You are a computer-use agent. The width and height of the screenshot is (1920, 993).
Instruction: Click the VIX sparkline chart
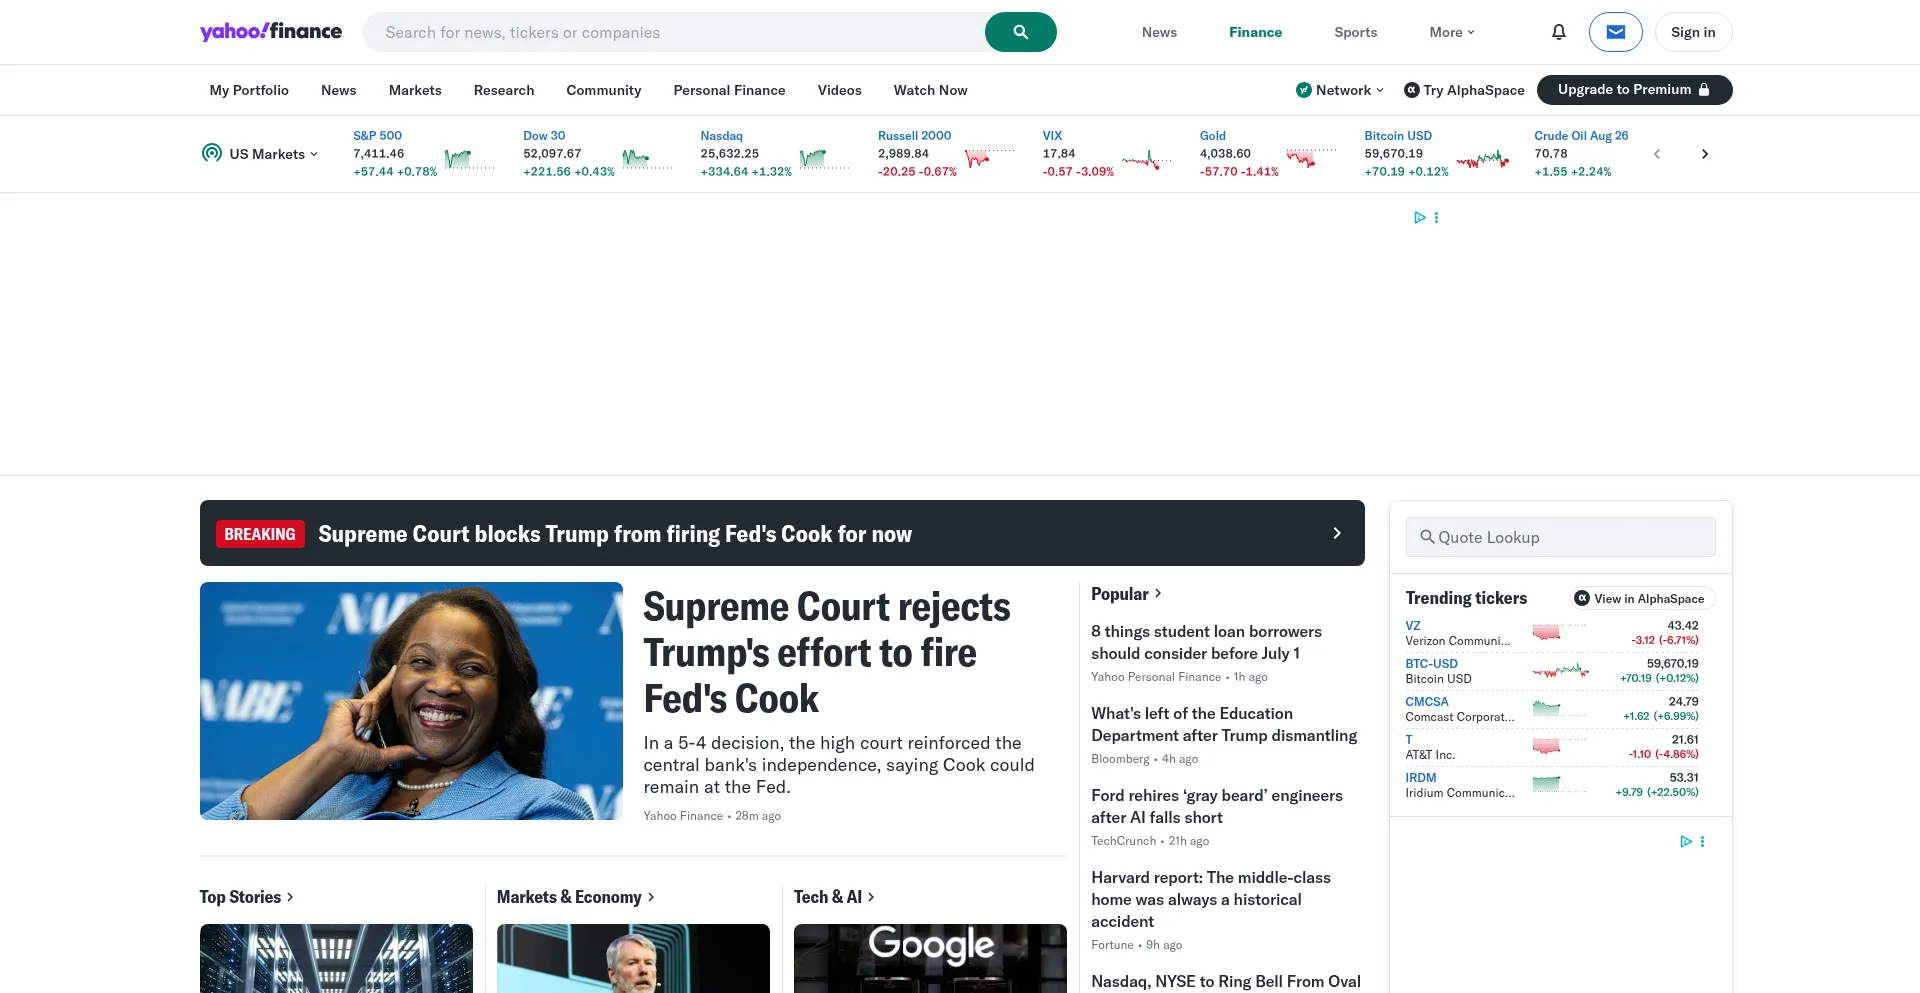pos(1146,159)
